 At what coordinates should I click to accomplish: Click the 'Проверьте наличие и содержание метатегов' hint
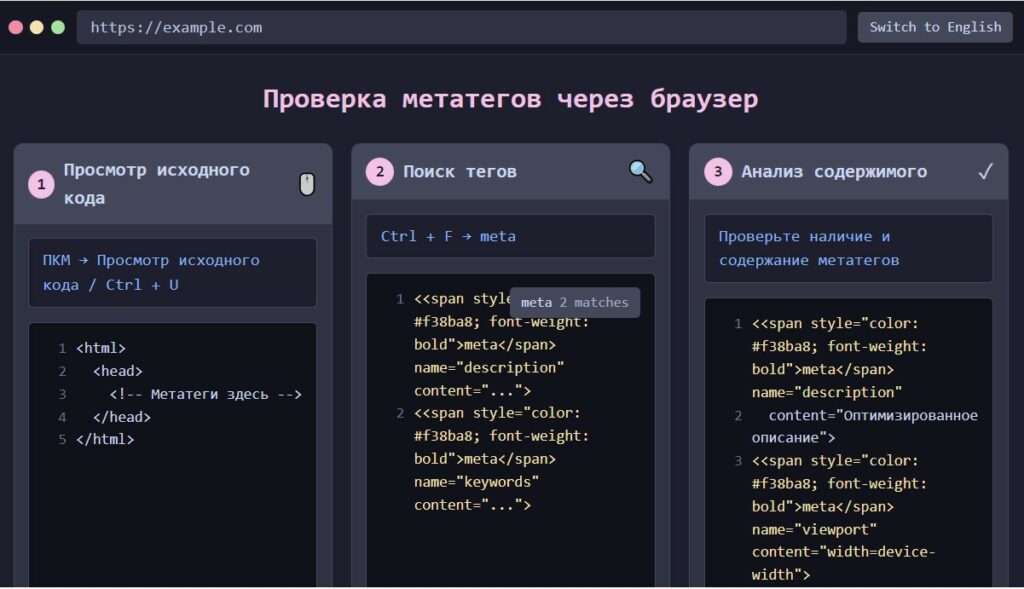pos(848,248)
